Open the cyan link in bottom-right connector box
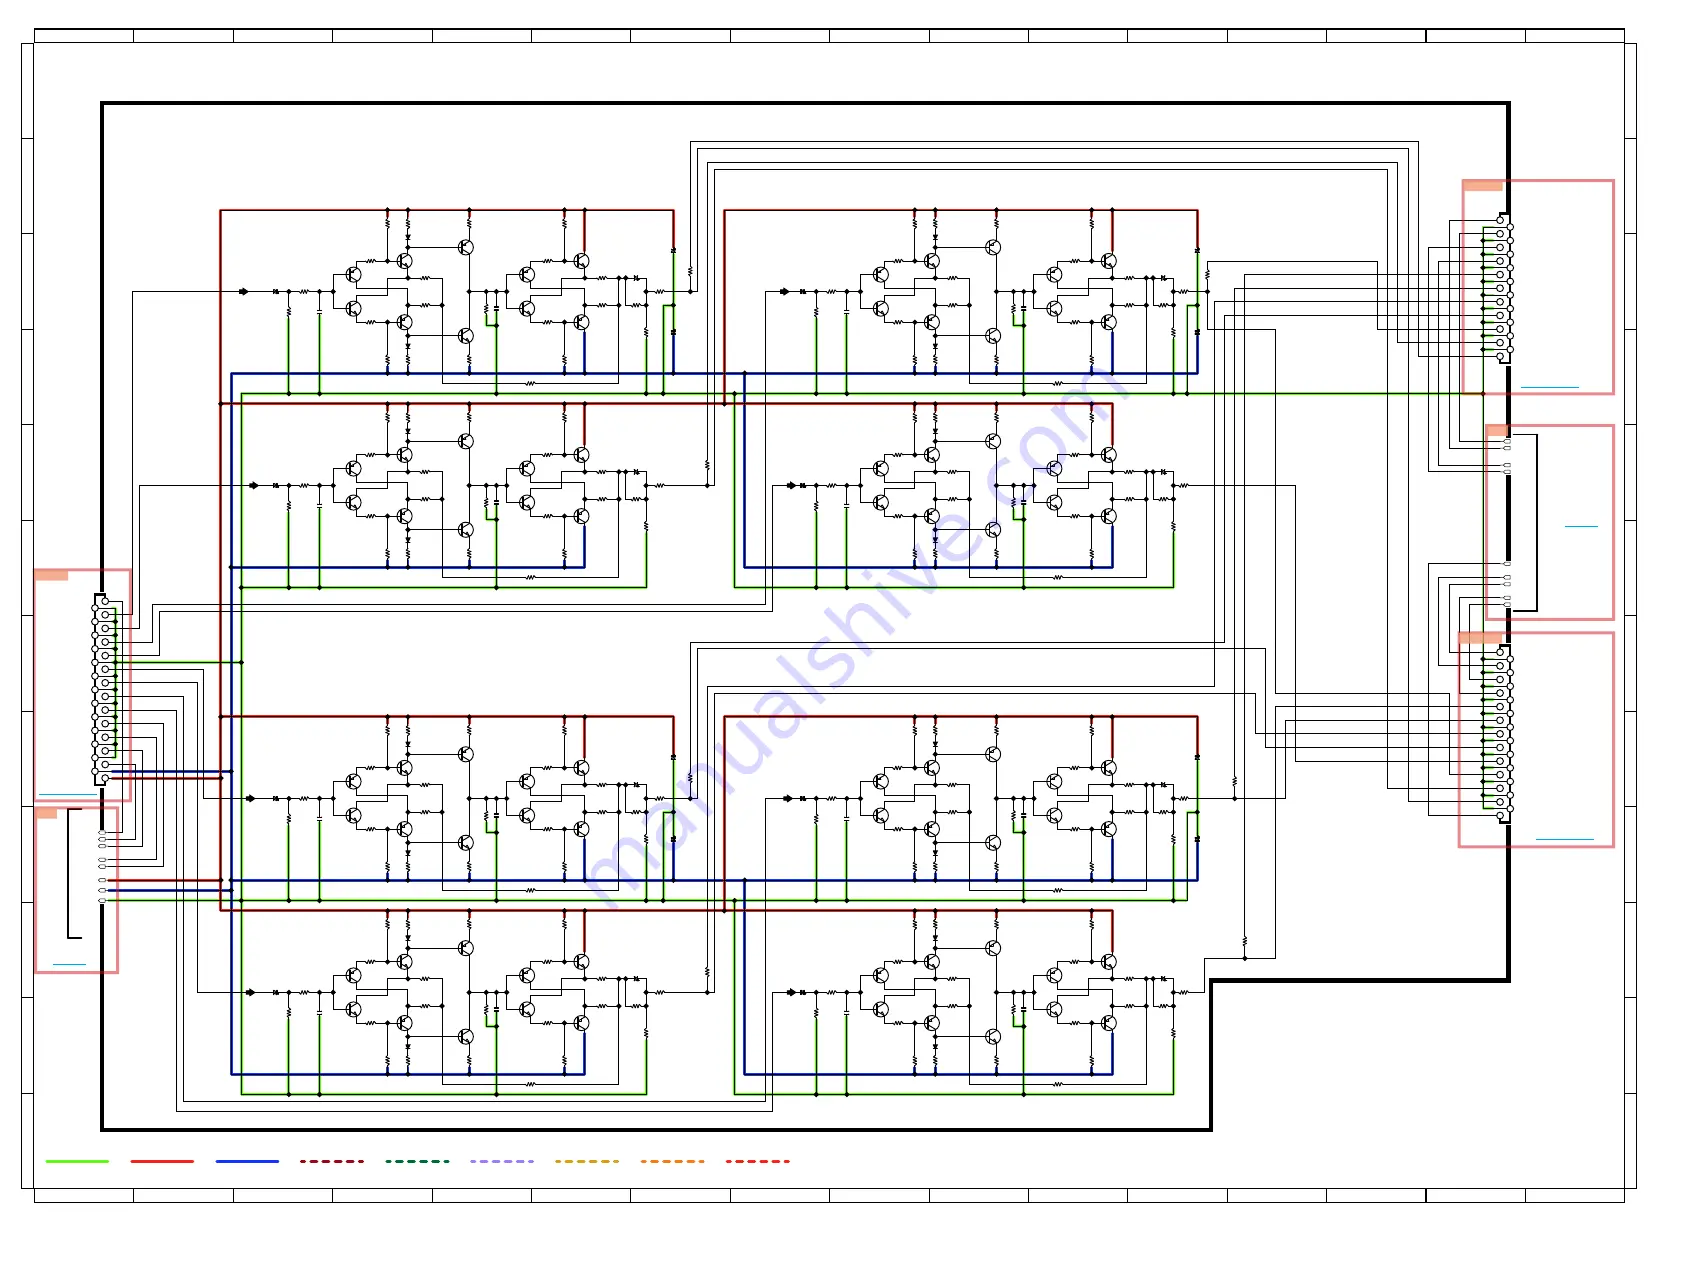 [x=1564, y=839]
